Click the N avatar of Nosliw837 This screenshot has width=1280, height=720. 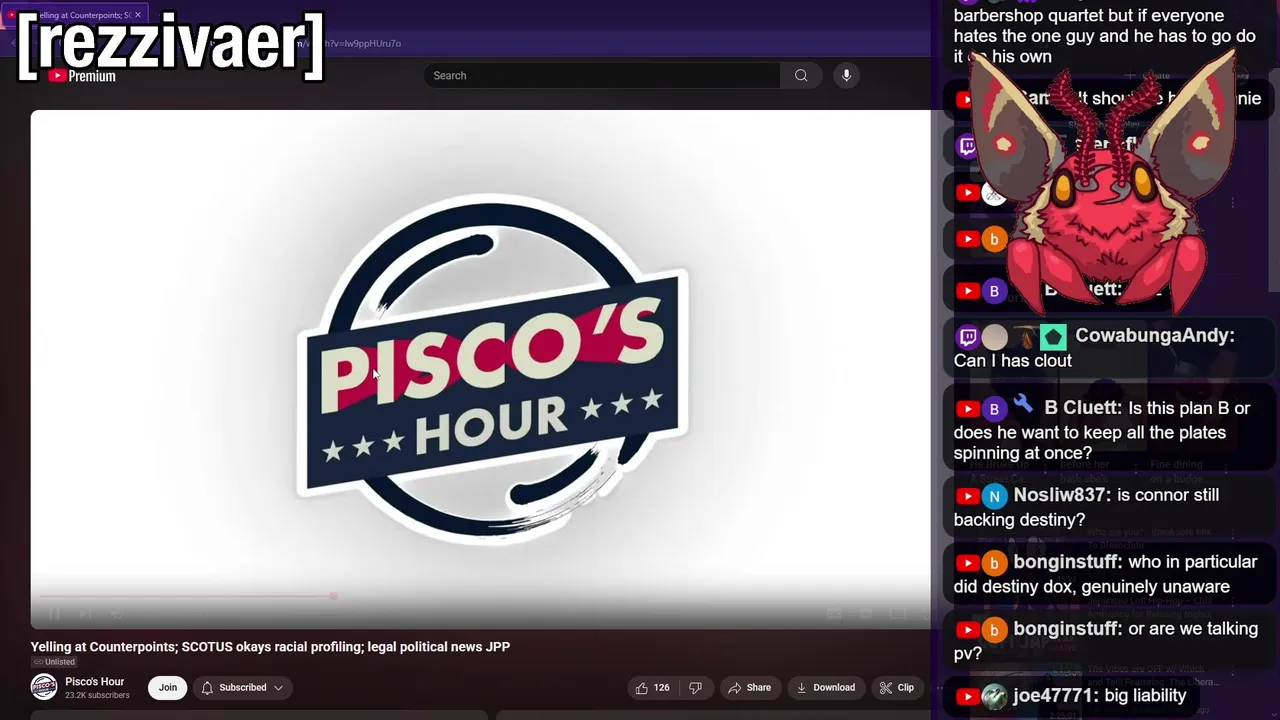pos(994,496)
